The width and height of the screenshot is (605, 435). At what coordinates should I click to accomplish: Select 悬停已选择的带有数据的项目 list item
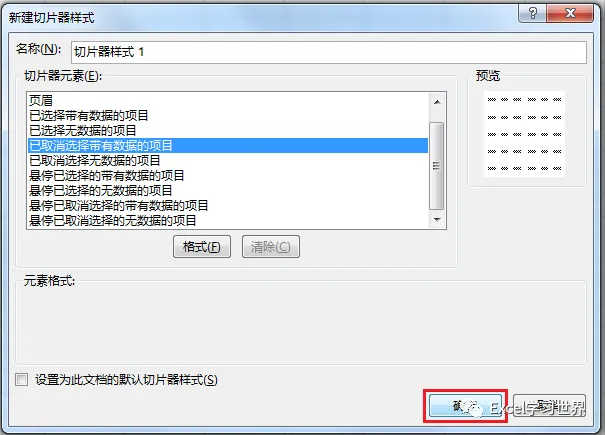[228, 176]
